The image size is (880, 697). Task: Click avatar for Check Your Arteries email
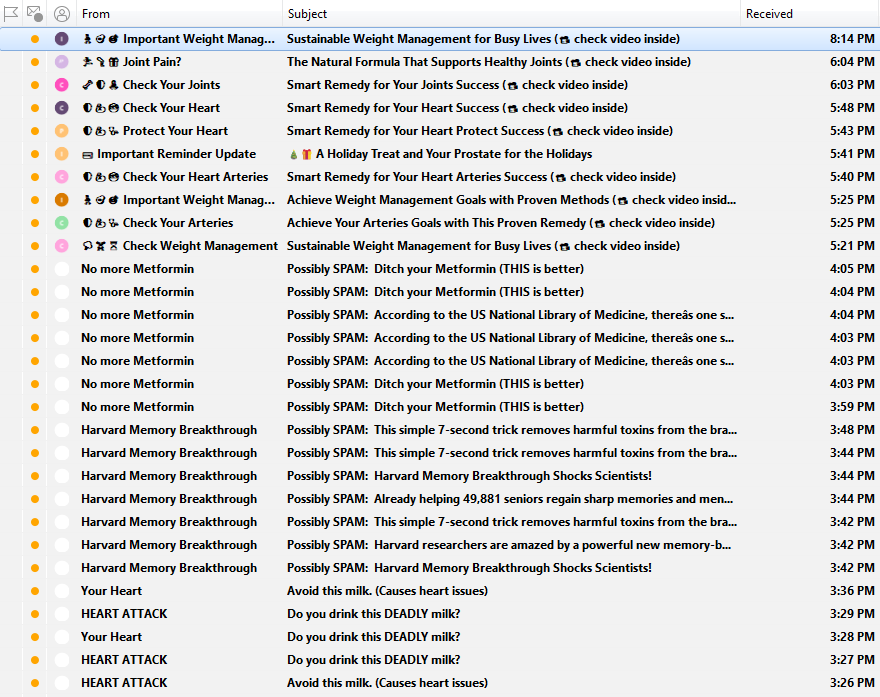click(x=62, y=223)
